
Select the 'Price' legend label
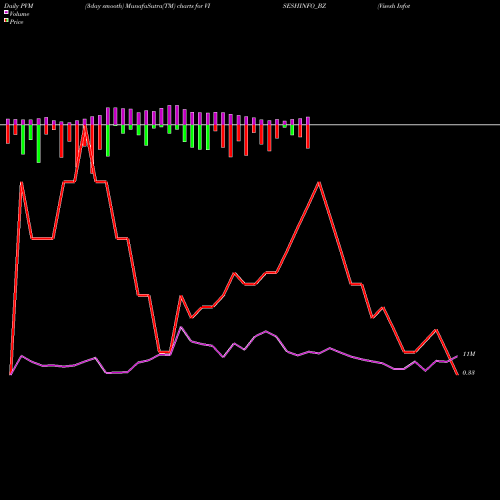click(x=16, y=22)
